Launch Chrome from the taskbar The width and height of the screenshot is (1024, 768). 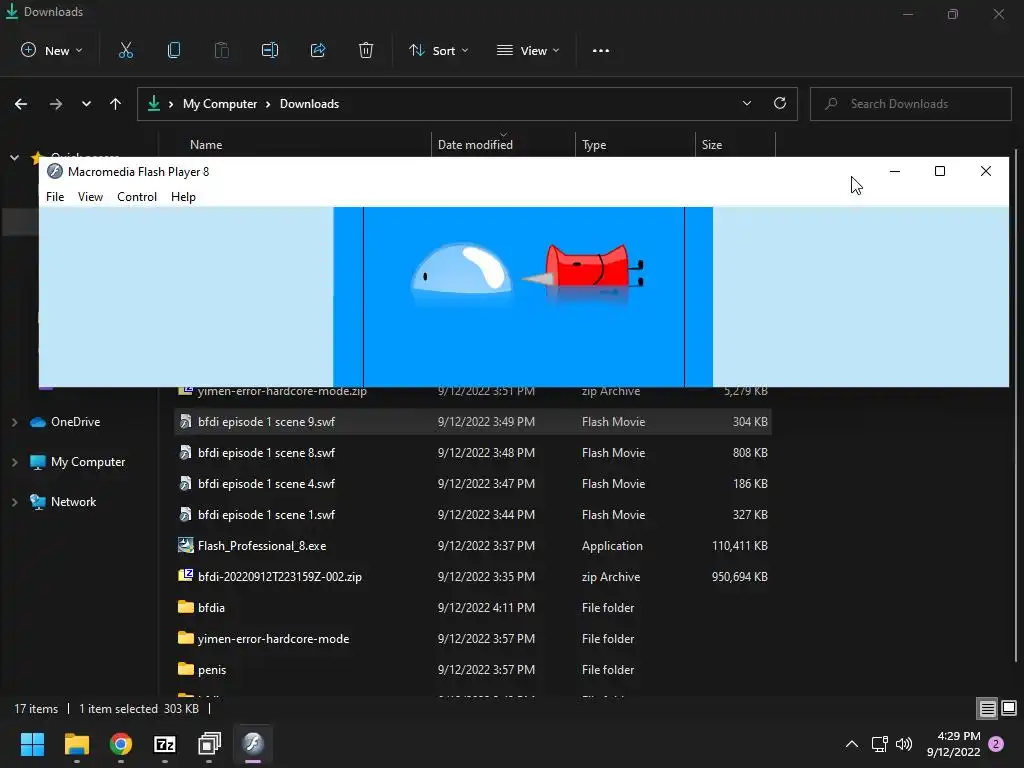click(x=121, y=744)
